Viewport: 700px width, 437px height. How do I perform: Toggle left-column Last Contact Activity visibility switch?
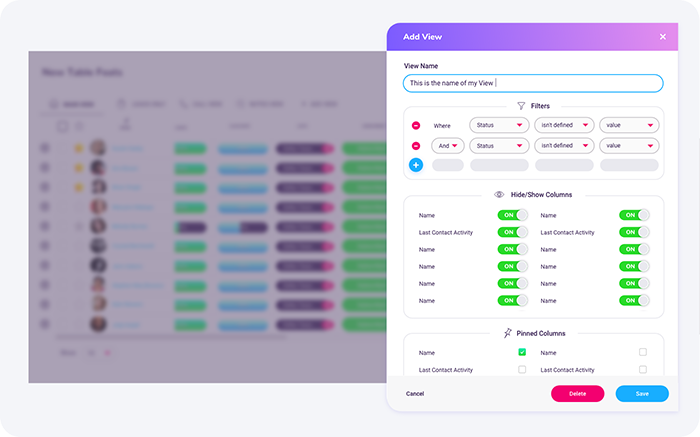[512, 232]
